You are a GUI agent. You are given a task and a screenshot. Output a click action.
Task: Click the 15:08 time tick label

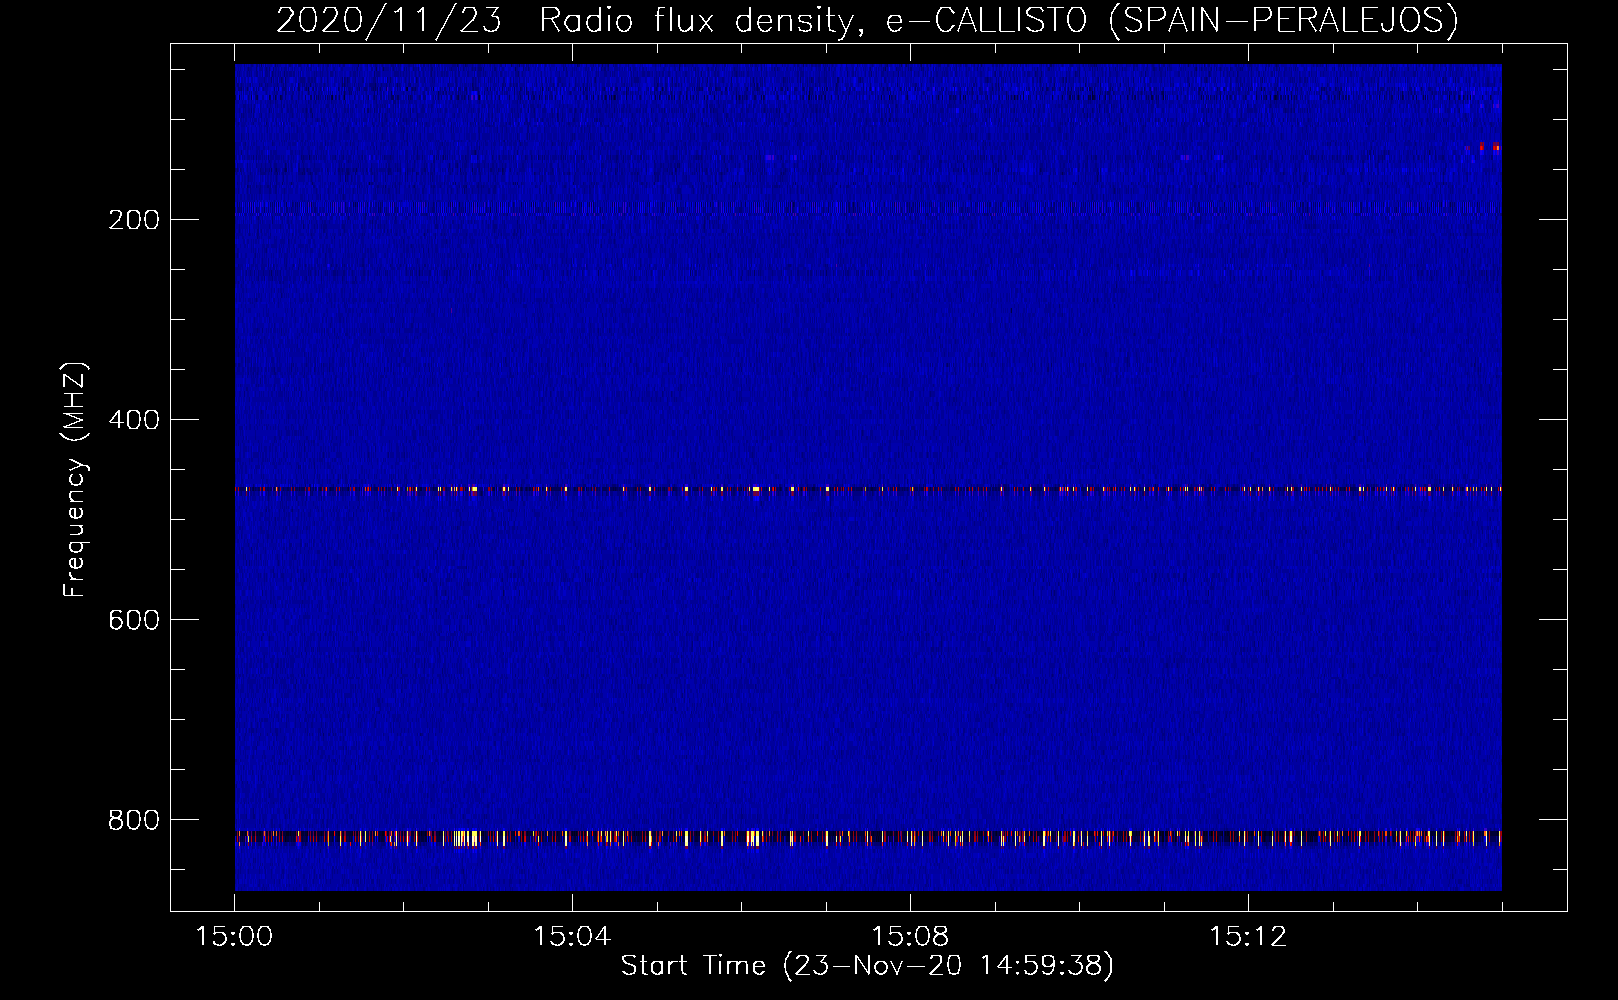pos(910,937)
